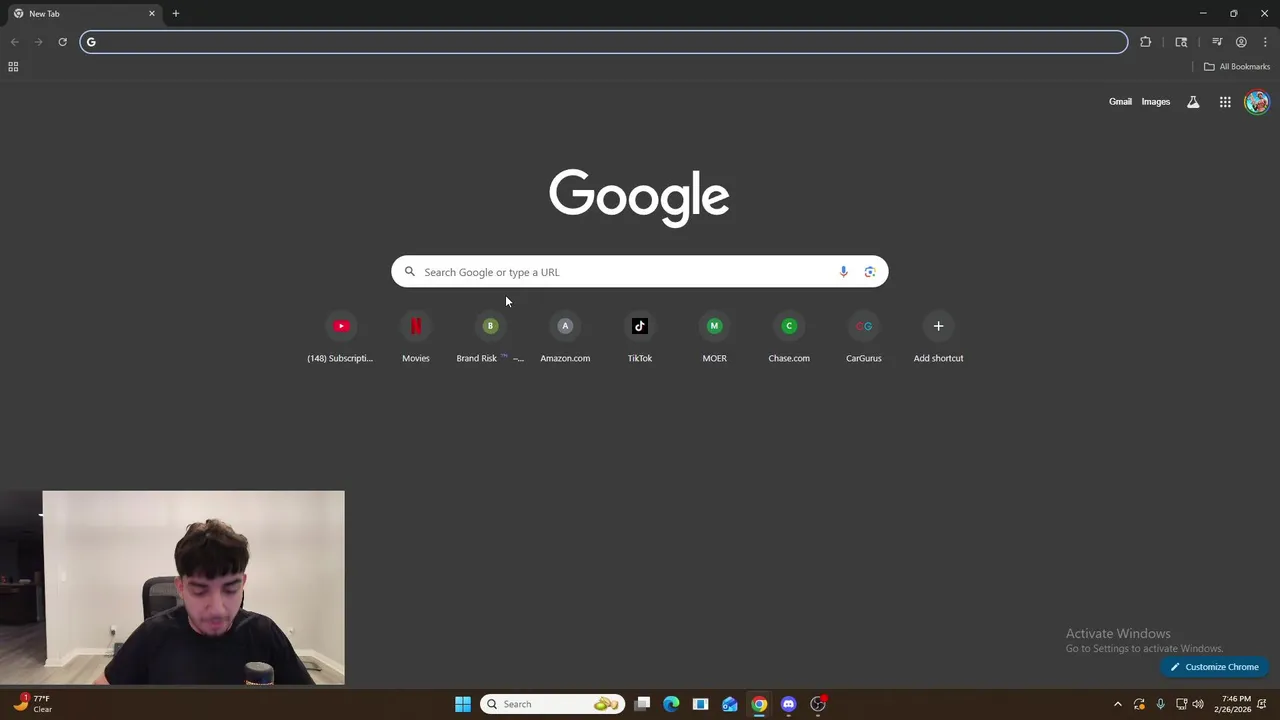Open the tab search icon in toolbar

pos(1181,42)
